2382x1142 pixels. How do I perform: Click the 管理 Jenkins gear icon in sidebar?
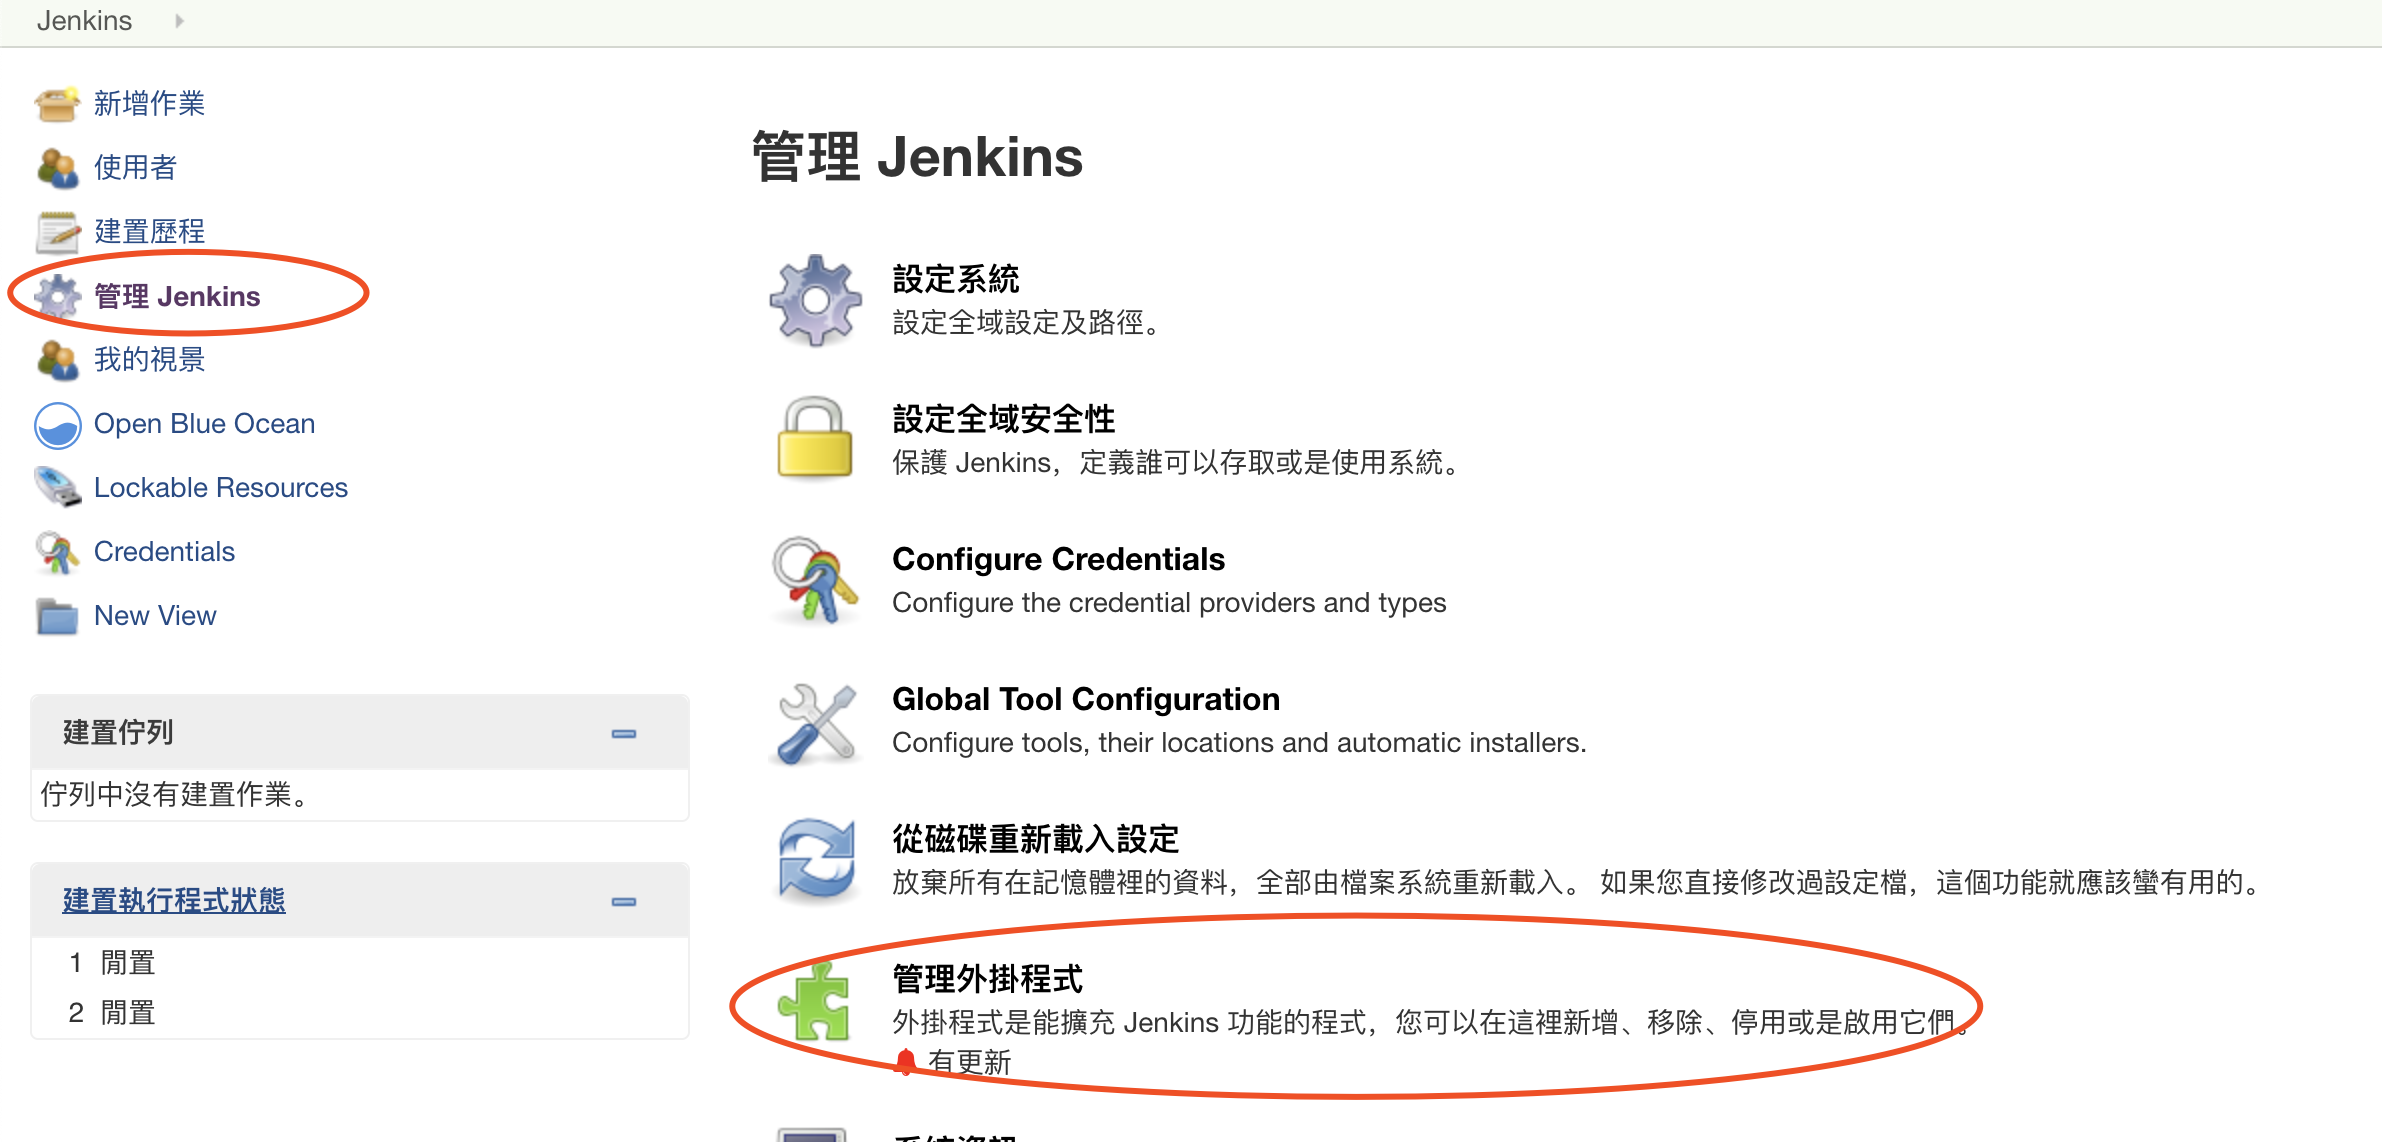(57, 296)
